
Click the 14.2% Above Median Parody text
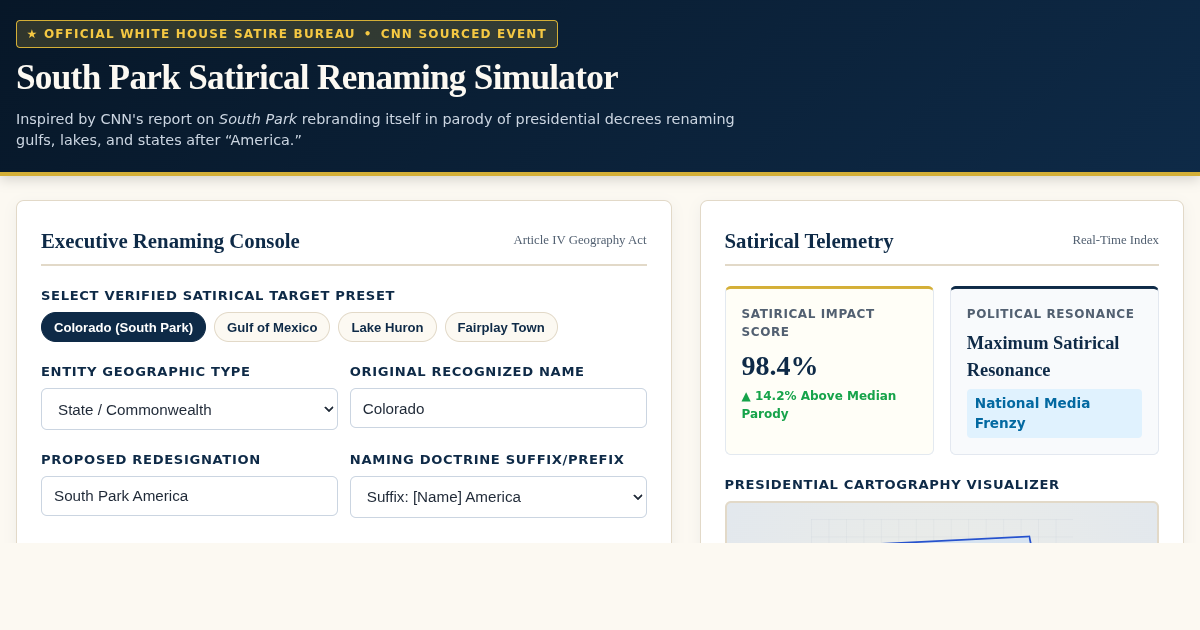click(819, 405)
